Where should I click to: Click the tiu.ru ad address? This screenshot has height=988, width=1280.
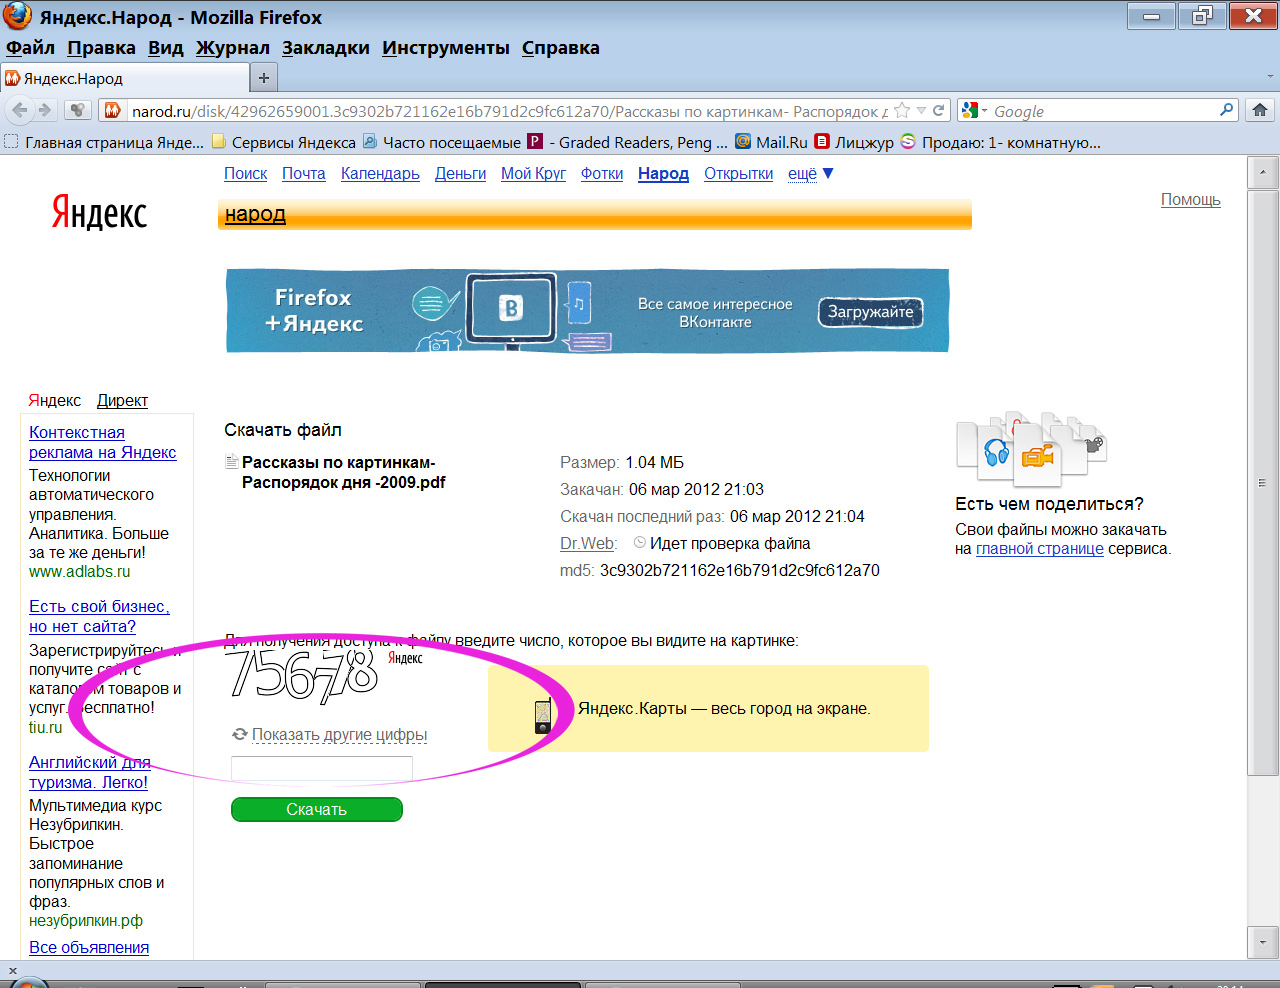coord(46,728)
